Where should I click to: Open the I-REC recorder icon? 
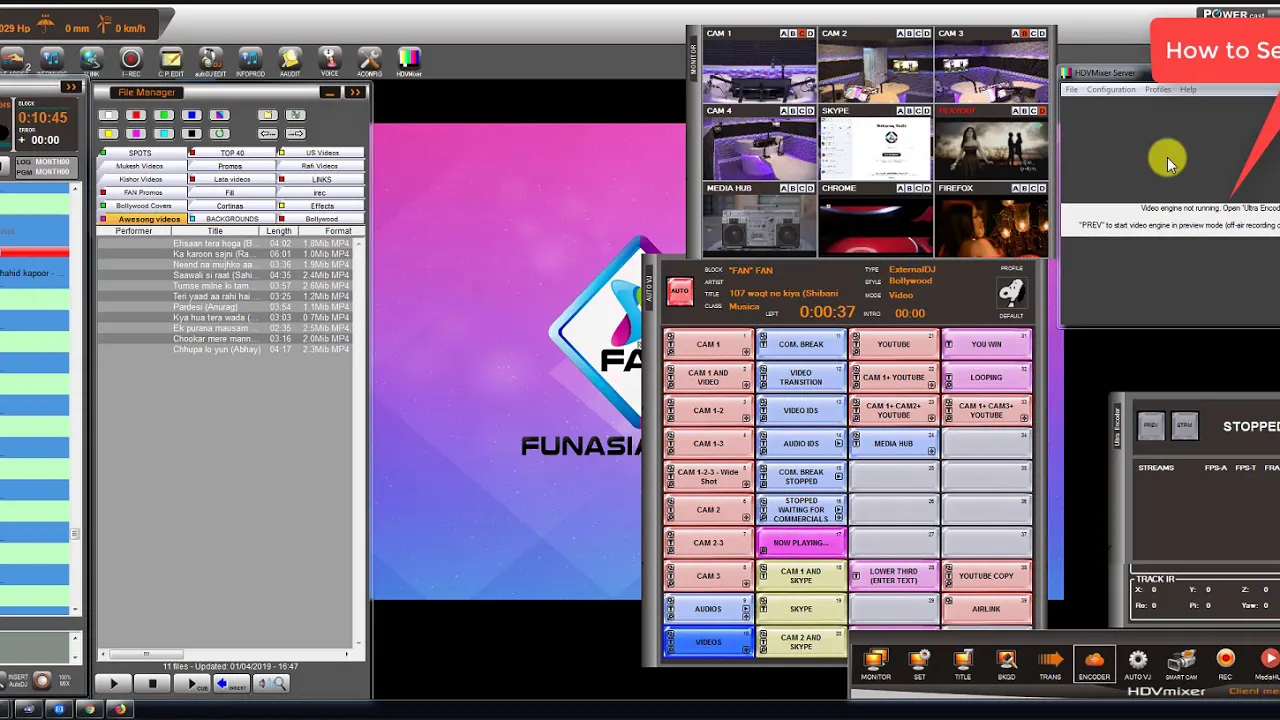[131, 60]
